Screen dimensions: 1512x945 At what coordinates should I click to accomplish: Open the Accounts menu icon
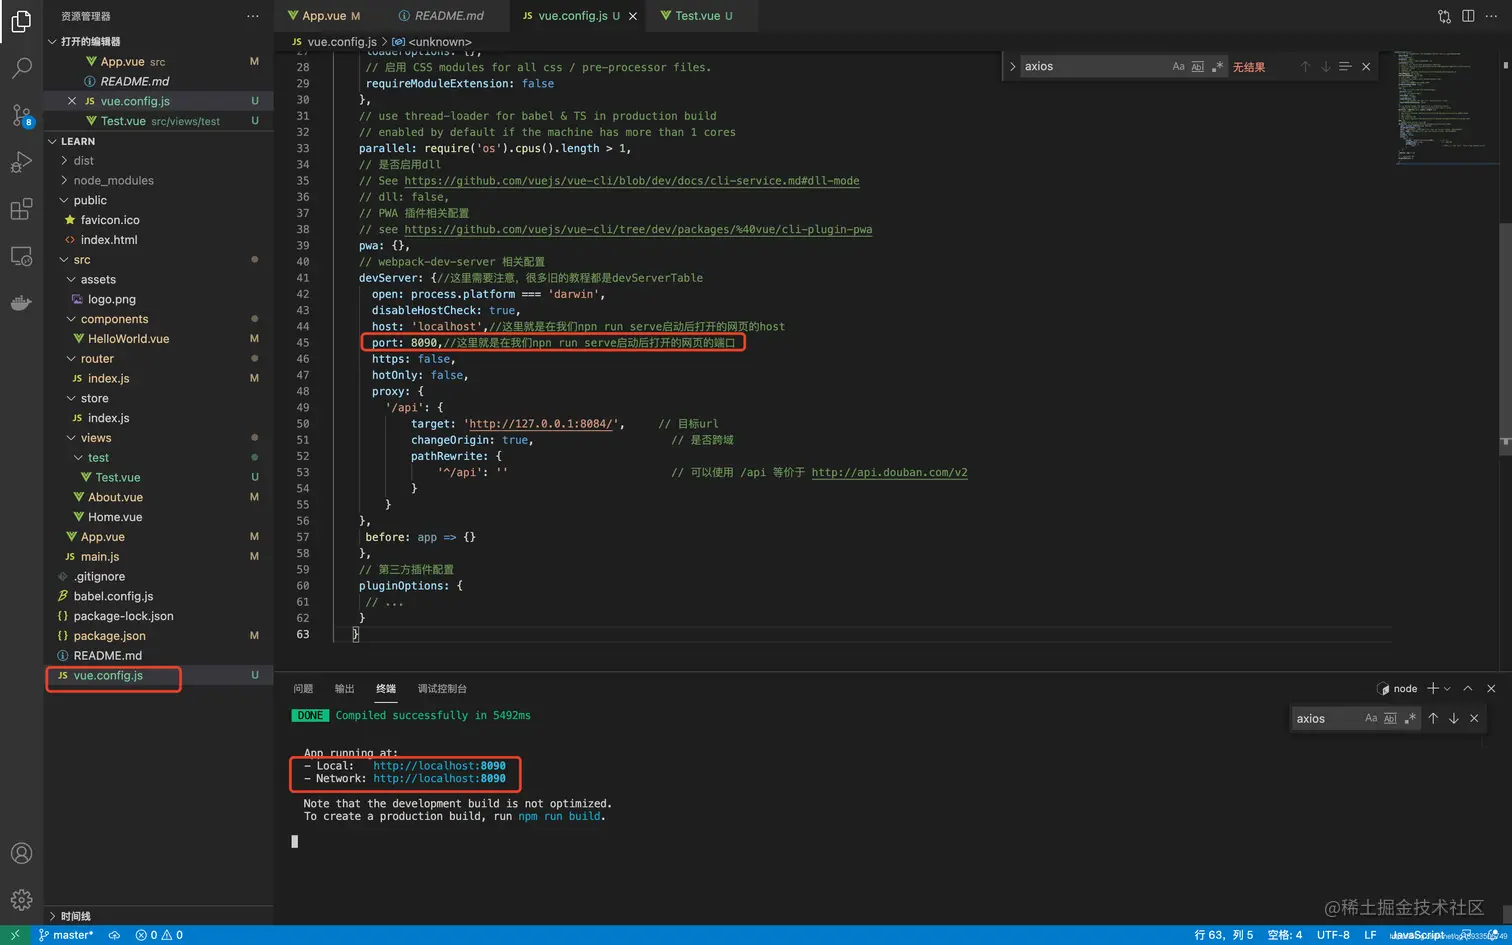(21, 853)
